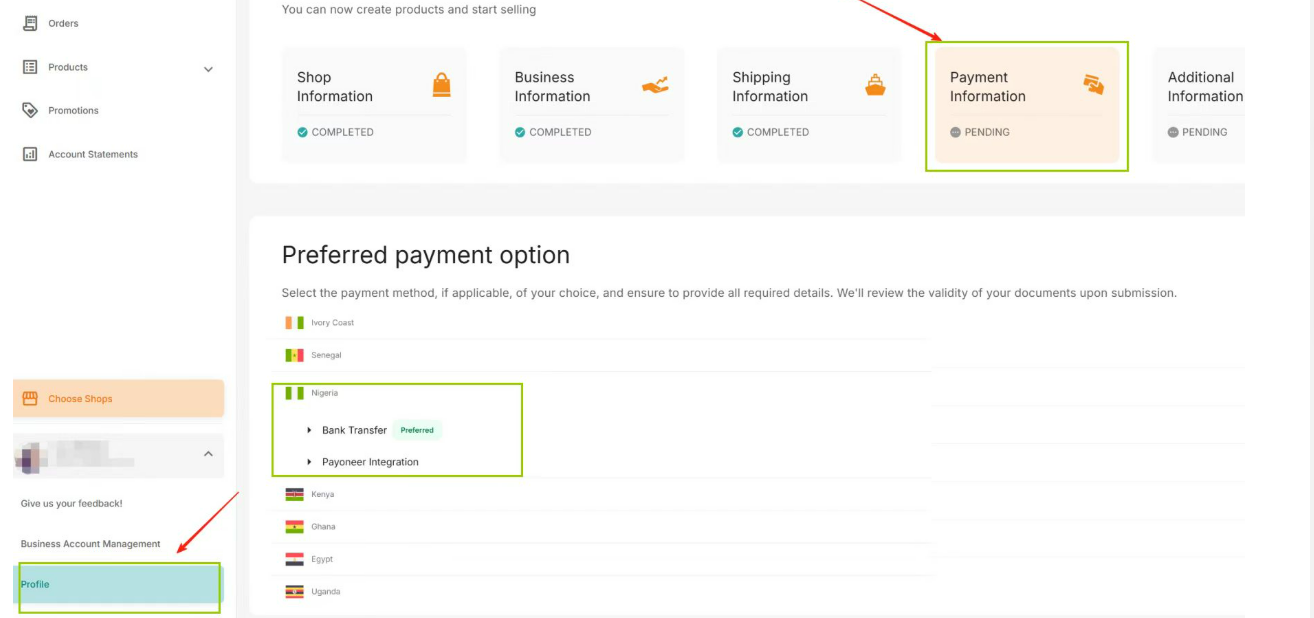Click the handshake icon on Business Information
Screen dimensions: 1314x618
[655, 86]
